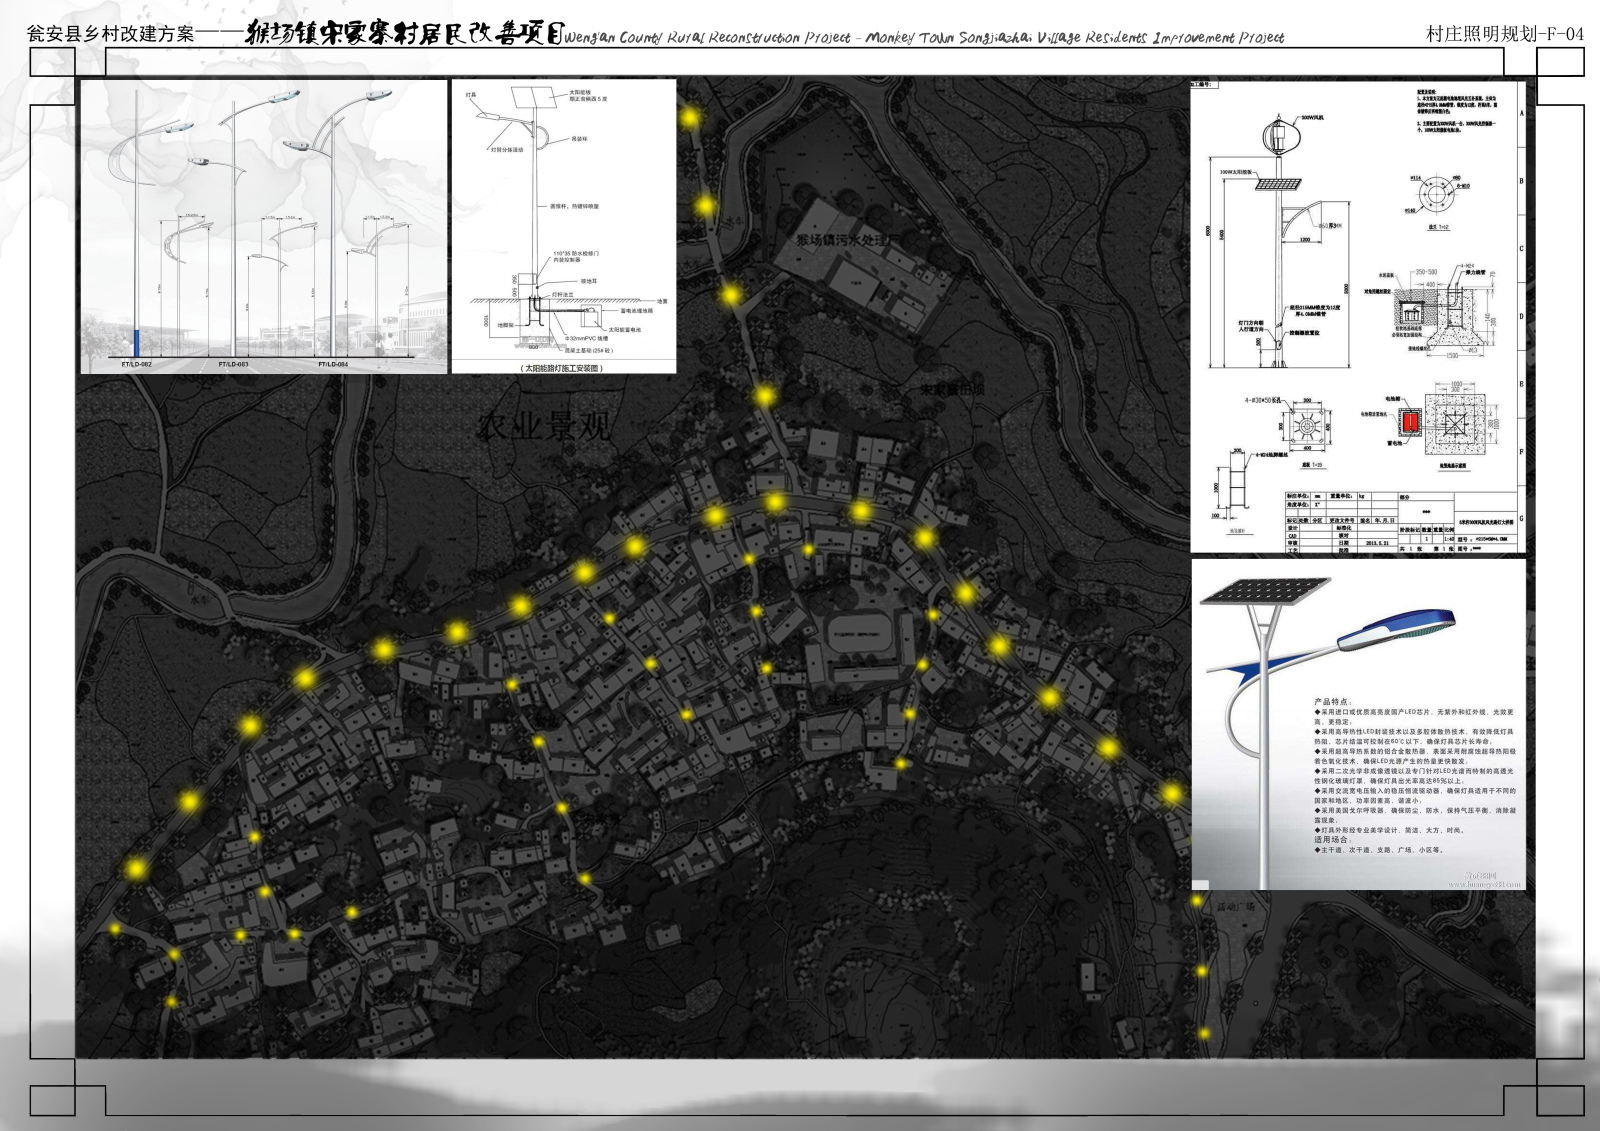Screen dimensions: 1600x1131
Task: Click the date 2013.5.21 in title block
Action: click(x=1375, y=543)
